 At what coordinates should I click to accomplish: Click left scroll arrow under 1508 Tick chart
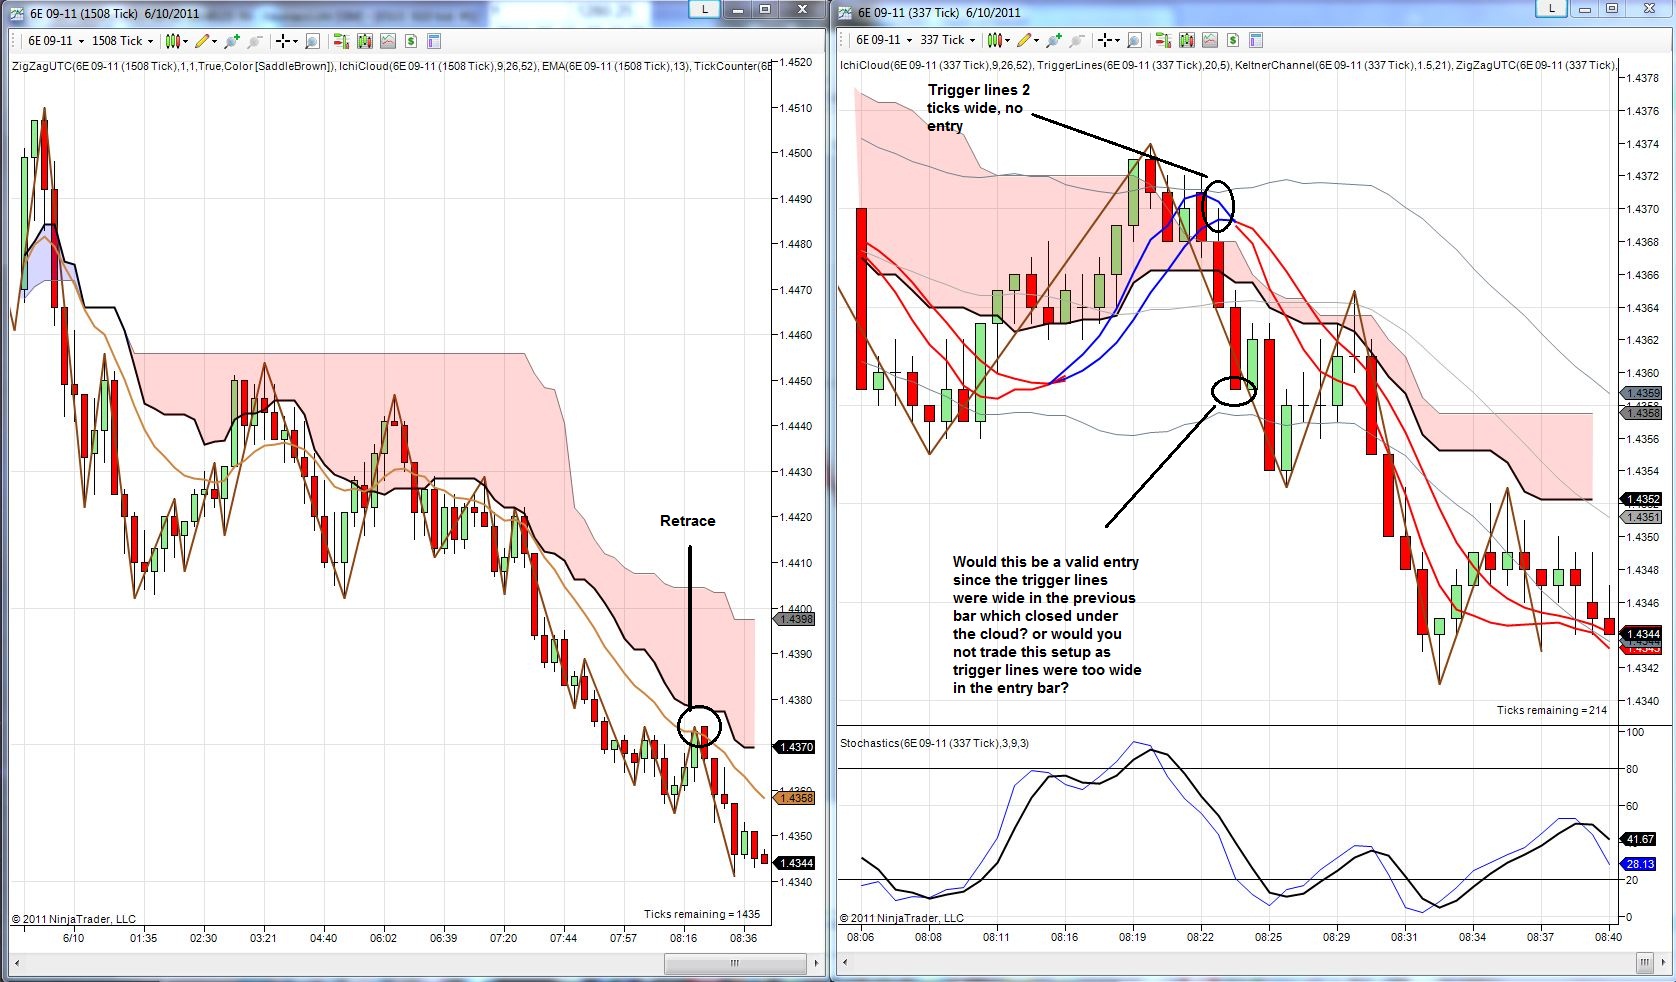[x=16, y=964]
